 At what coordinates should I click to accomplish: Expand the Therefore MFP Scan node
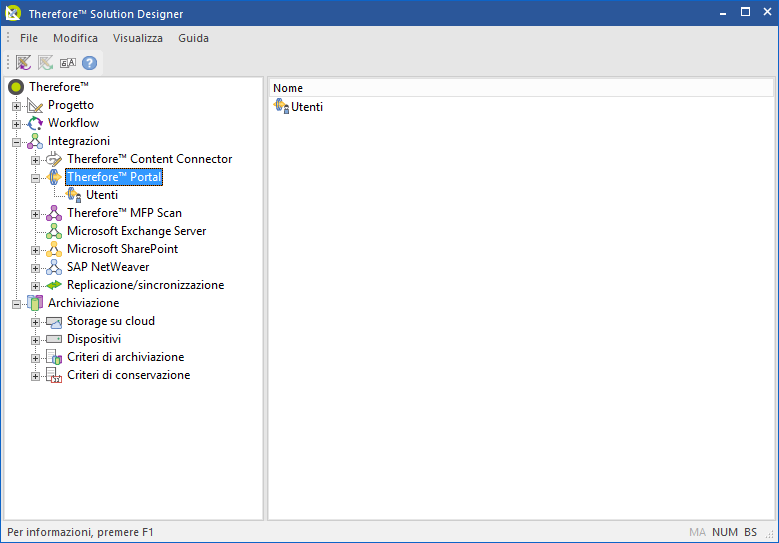35,214
